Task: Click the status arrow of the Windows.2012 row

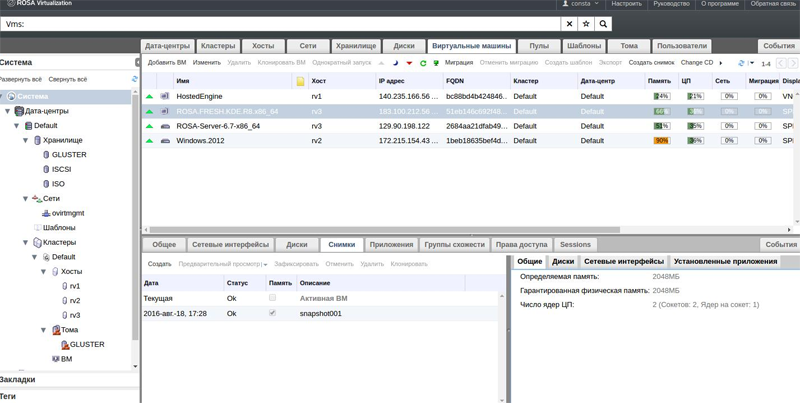Action: [149, 141]
